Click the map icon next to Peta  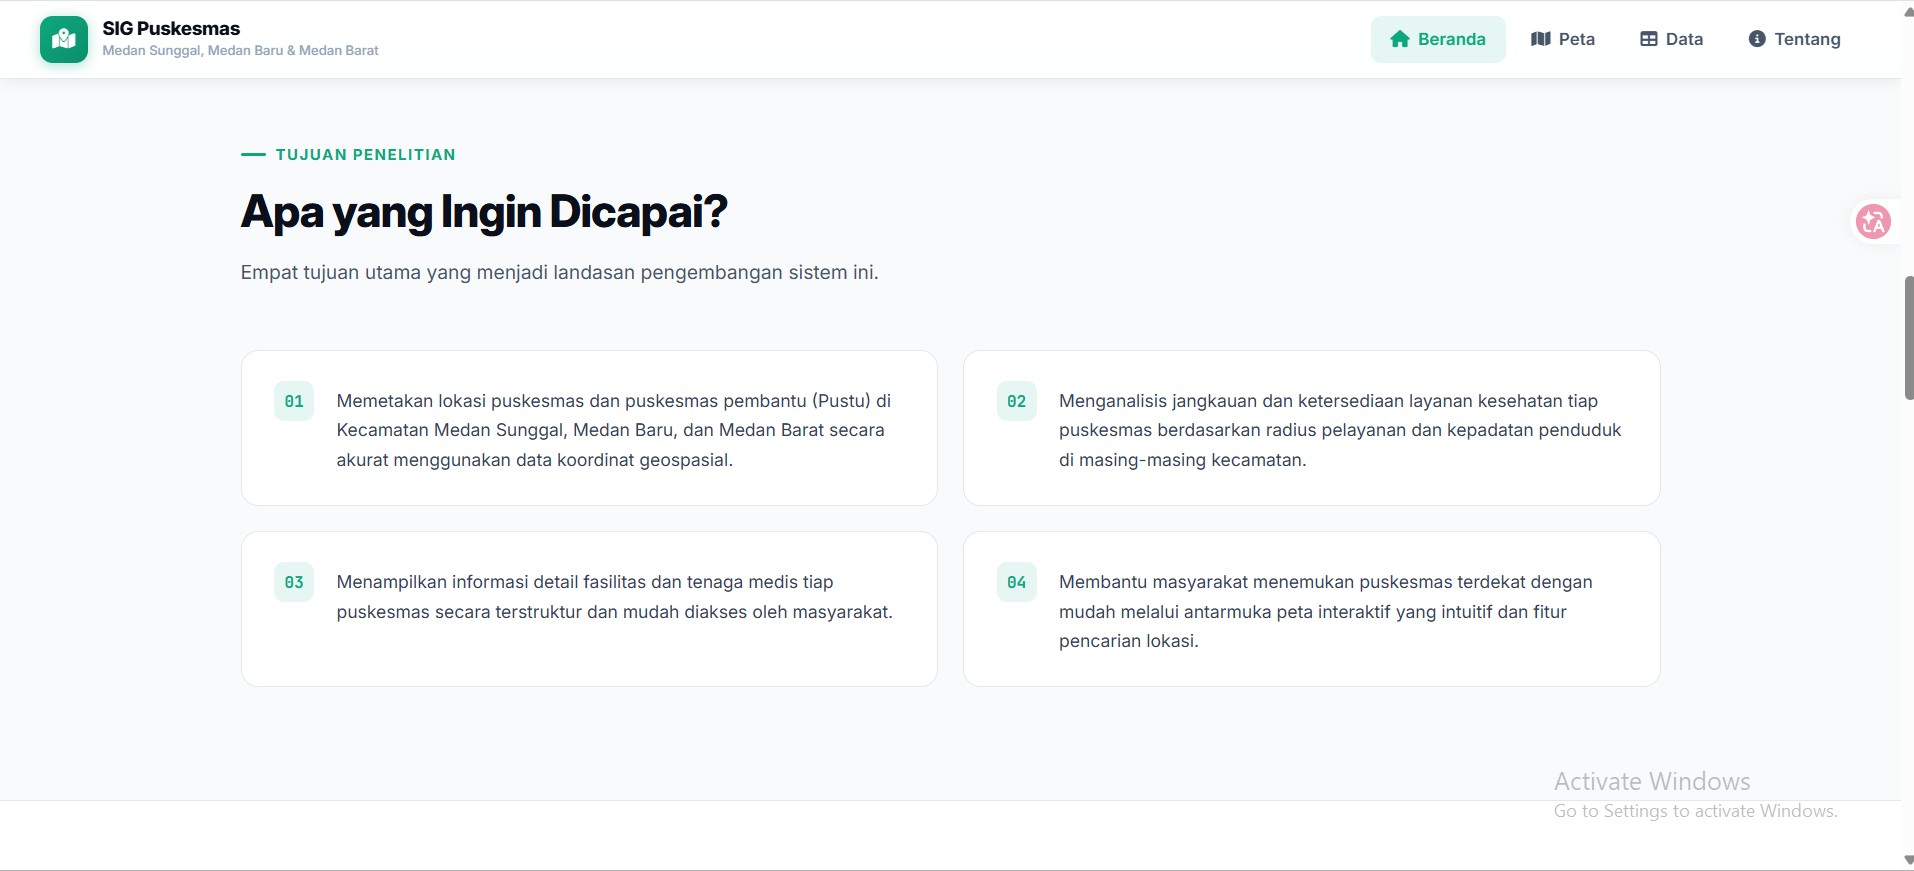pos(1540,39)
